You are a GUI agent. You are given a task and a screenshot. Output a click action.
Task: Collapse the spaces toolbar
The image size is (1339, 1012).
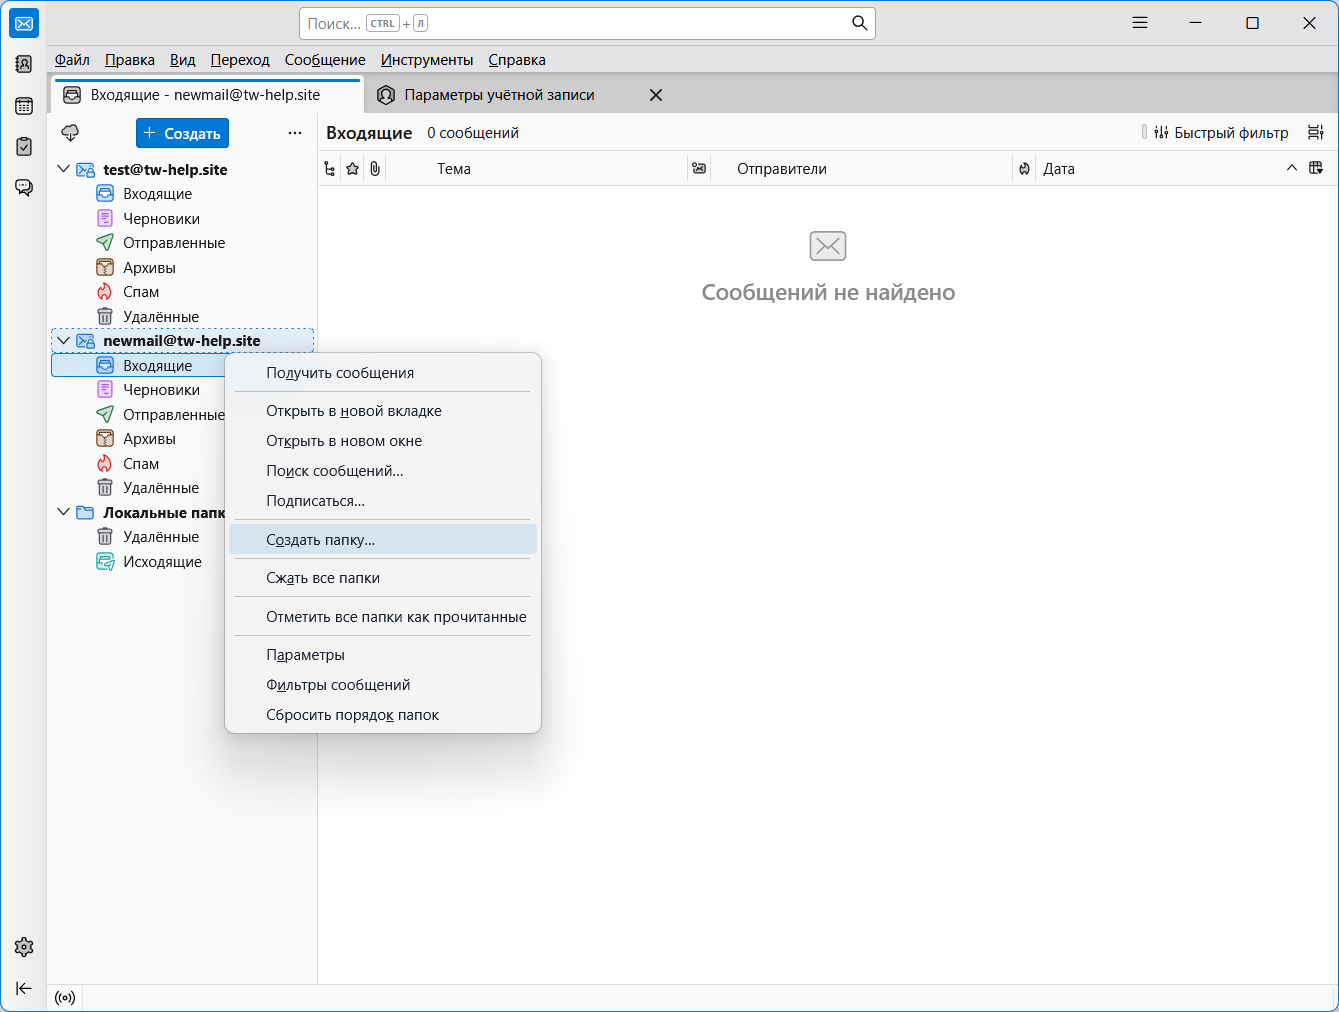pos(24,988)
